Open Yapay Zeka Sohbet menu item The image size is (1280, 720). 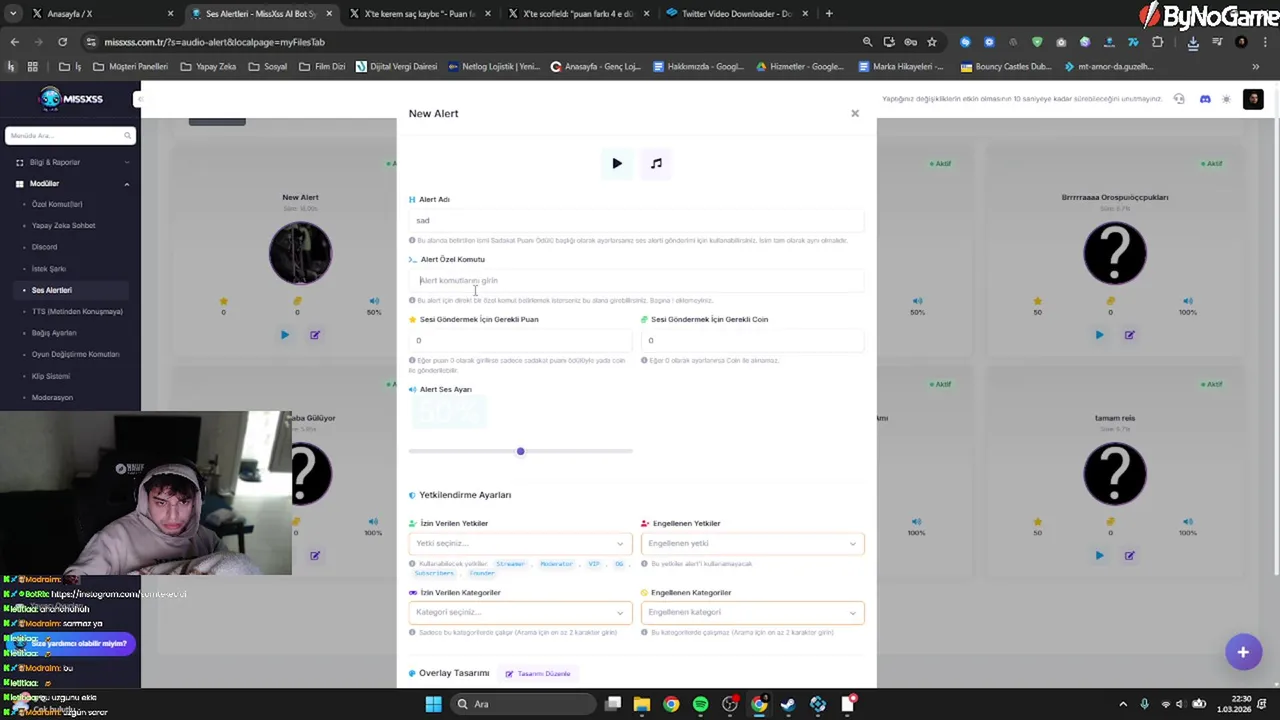64,225
